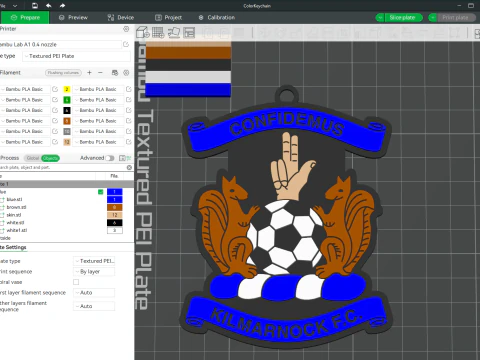Expand the Slice plate options arrow
This screenshot has width=480, height=360.
[x=380, y=18]
